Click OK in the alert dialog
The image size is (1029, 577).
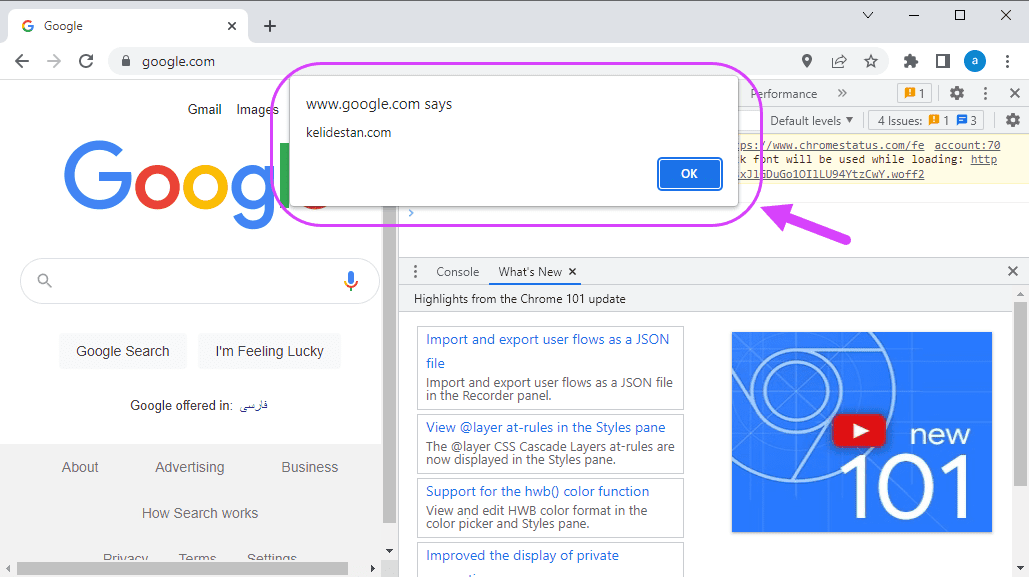pyautogui.click(x=689, y=174)
